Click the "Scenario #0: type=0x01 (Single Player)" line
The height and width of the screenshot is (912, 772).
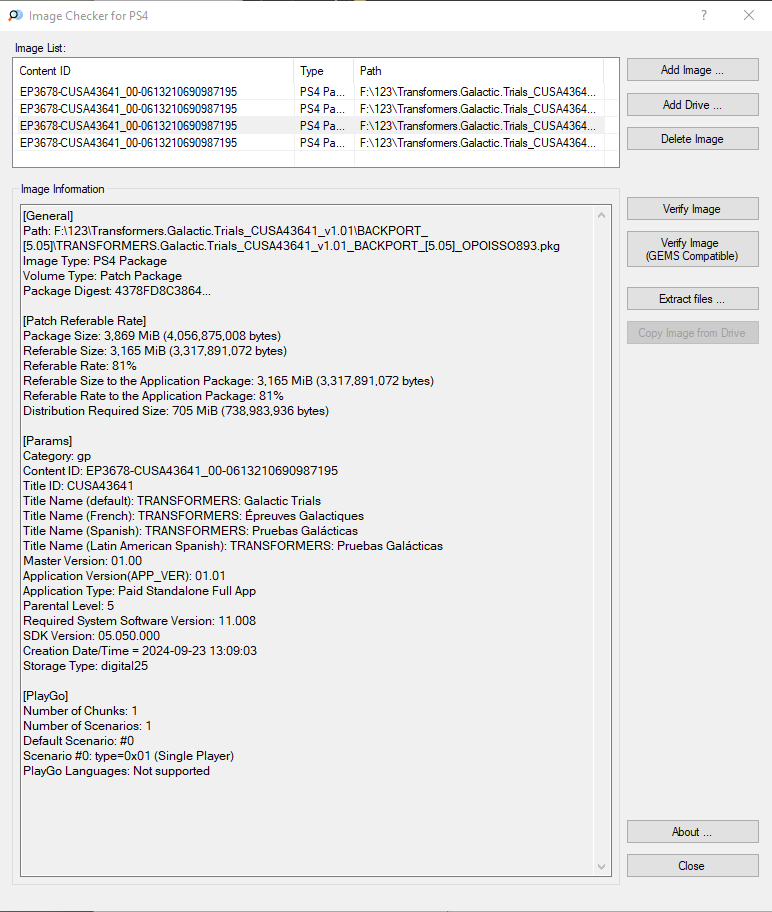(x=129, y=756)
